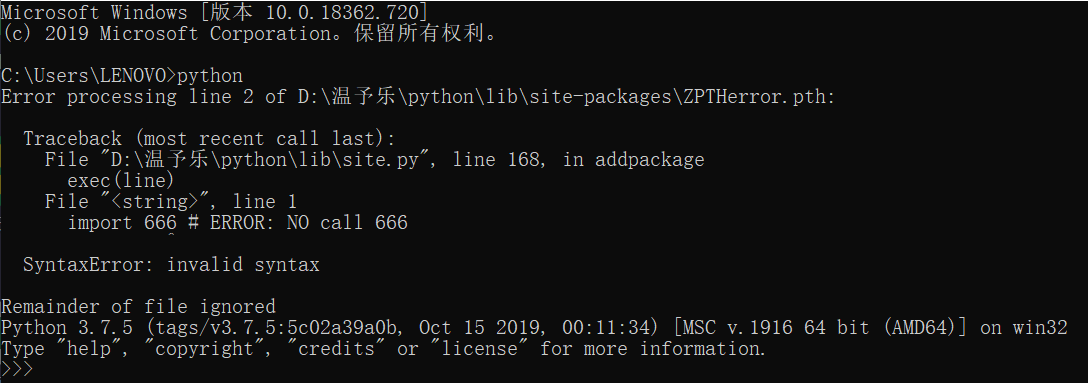Click the "python" command after the prompt

(210, 76)
